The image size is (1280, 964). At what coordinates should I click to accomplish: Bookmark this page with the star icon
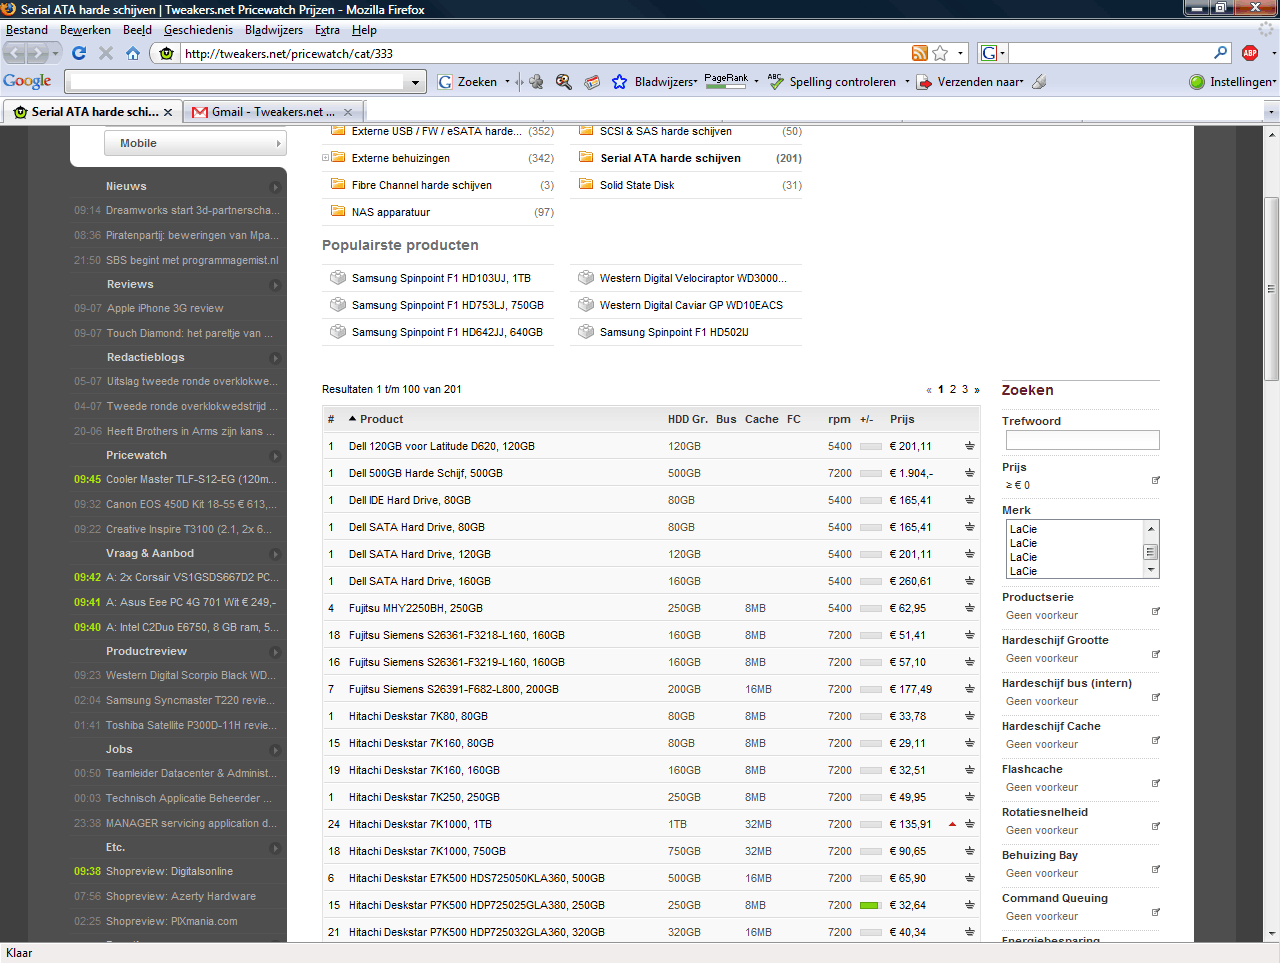pyautogui.click(x=940, y=53)
